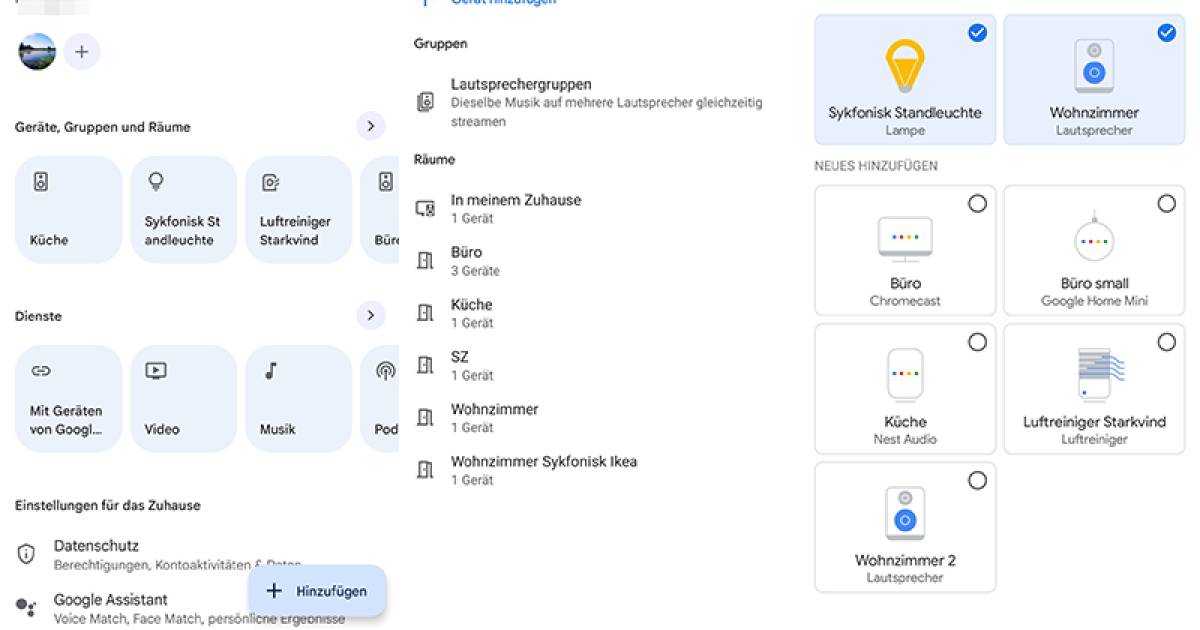Open Datenschutz settings shield icon

(x=27, y=554)
